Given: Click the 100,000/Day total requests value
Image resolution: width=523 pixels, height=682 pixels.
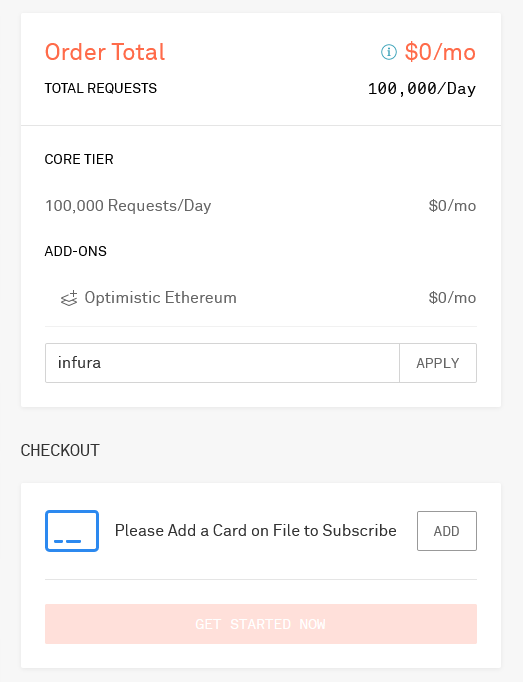Looking at the screenshot, I should pyautogui.click(x=422, y=89).
